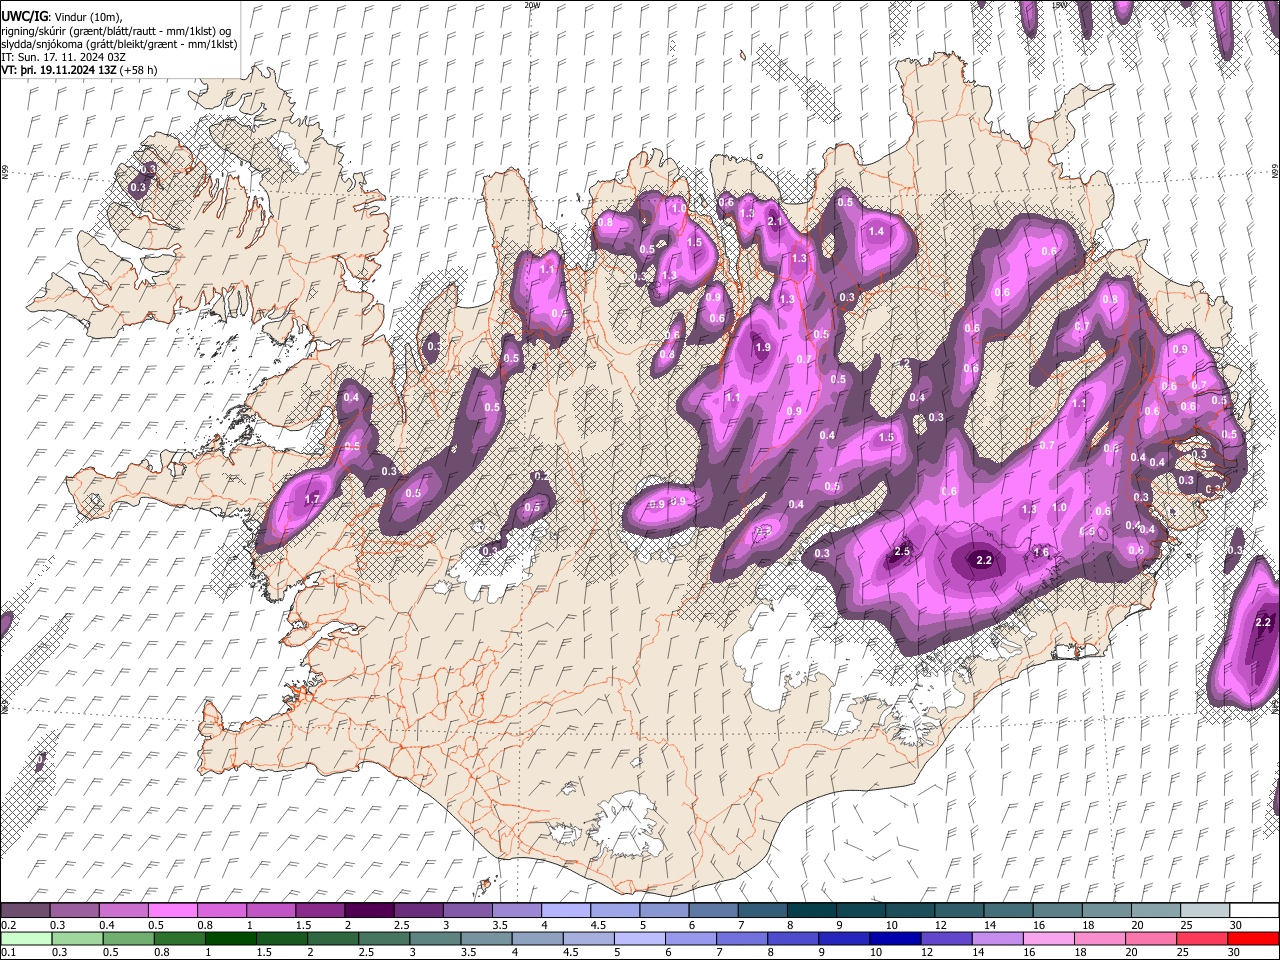Pick the bright red swatch ending the rain legend
Image resolution: width=1280 pixels, height=960 pixels.
(1253, 938)
